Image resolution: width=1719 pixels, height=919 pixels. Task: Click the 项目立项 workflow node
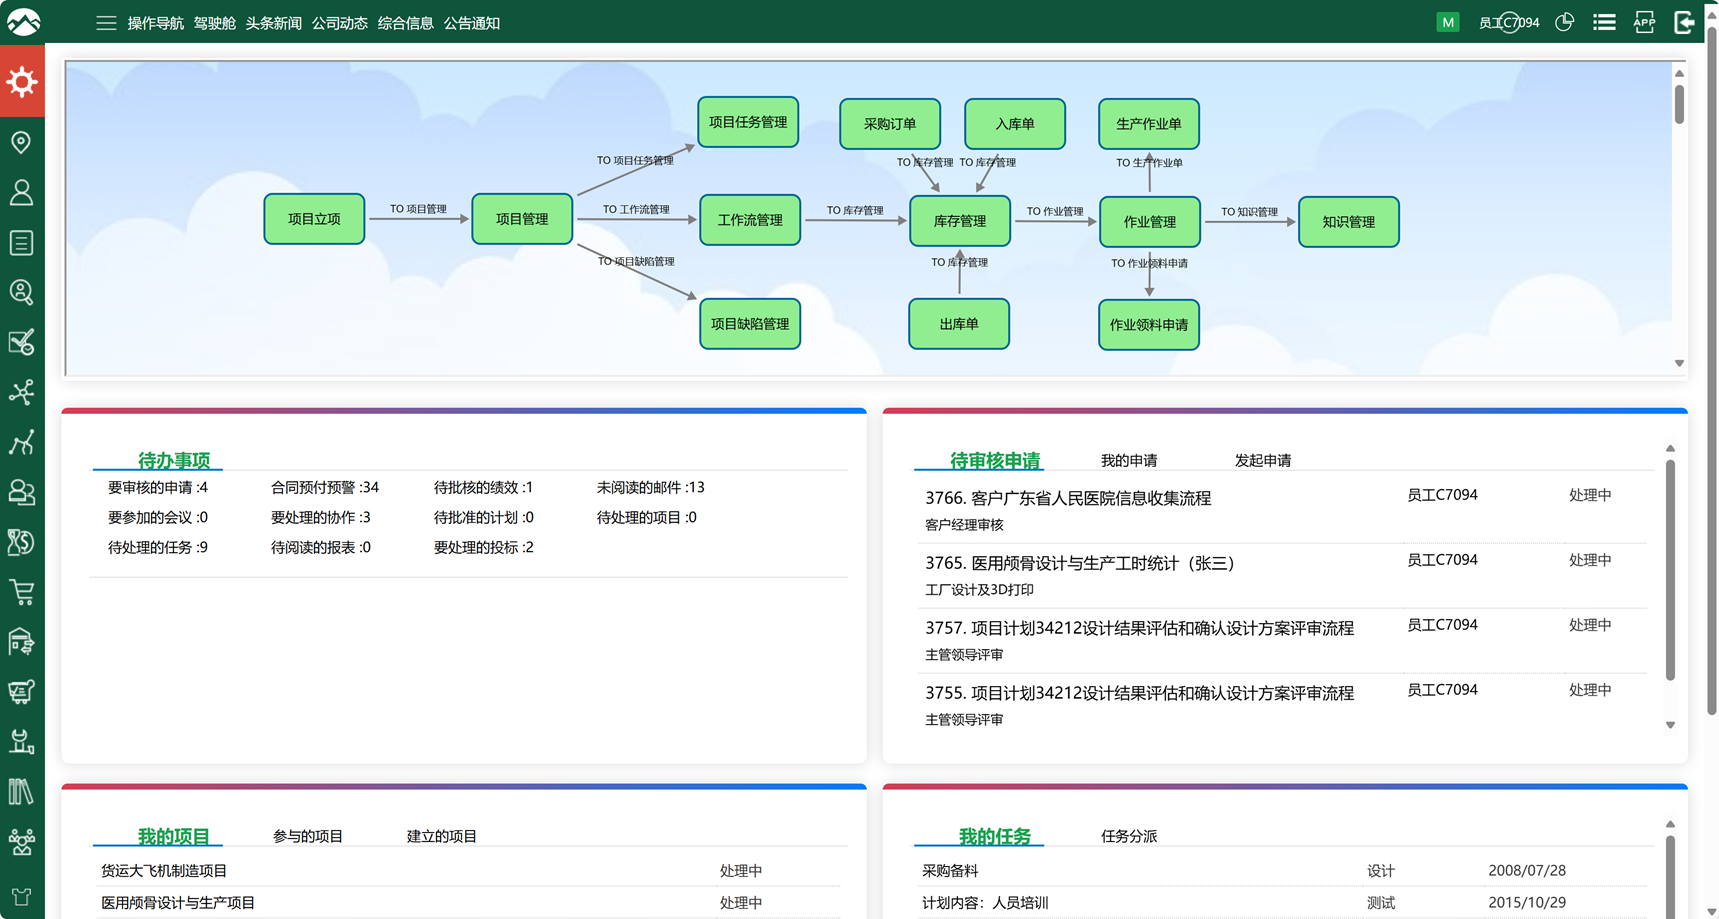coord(314,219)
